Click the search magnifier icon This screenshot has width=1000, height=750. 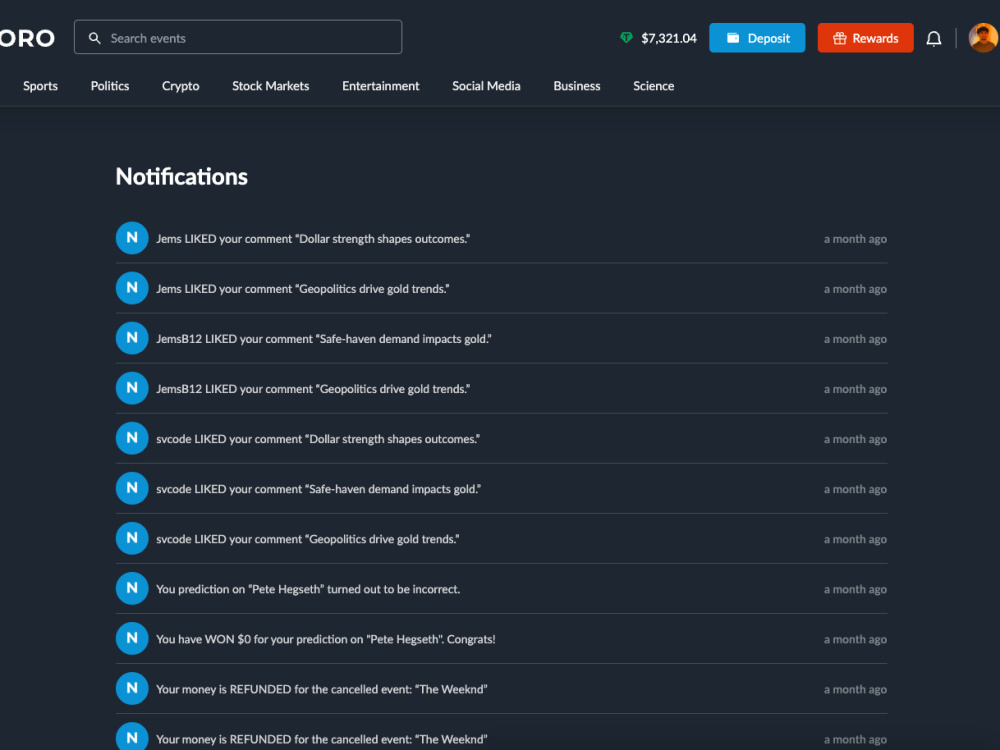pyautogui.click(x=94, y=38)
